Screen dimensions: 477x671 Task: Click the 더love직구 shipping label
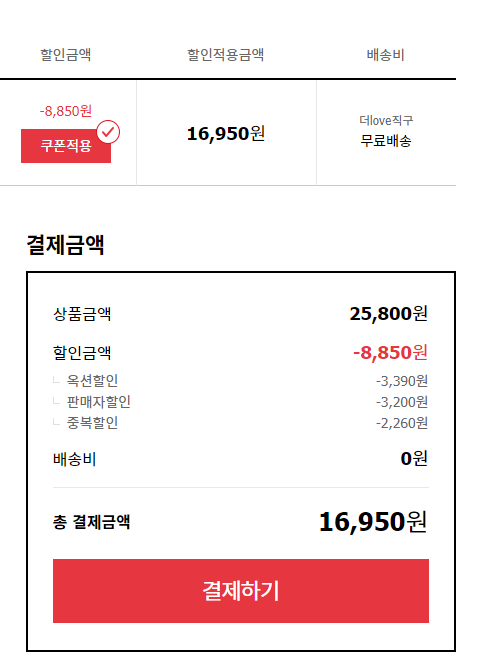coord(386,121)
